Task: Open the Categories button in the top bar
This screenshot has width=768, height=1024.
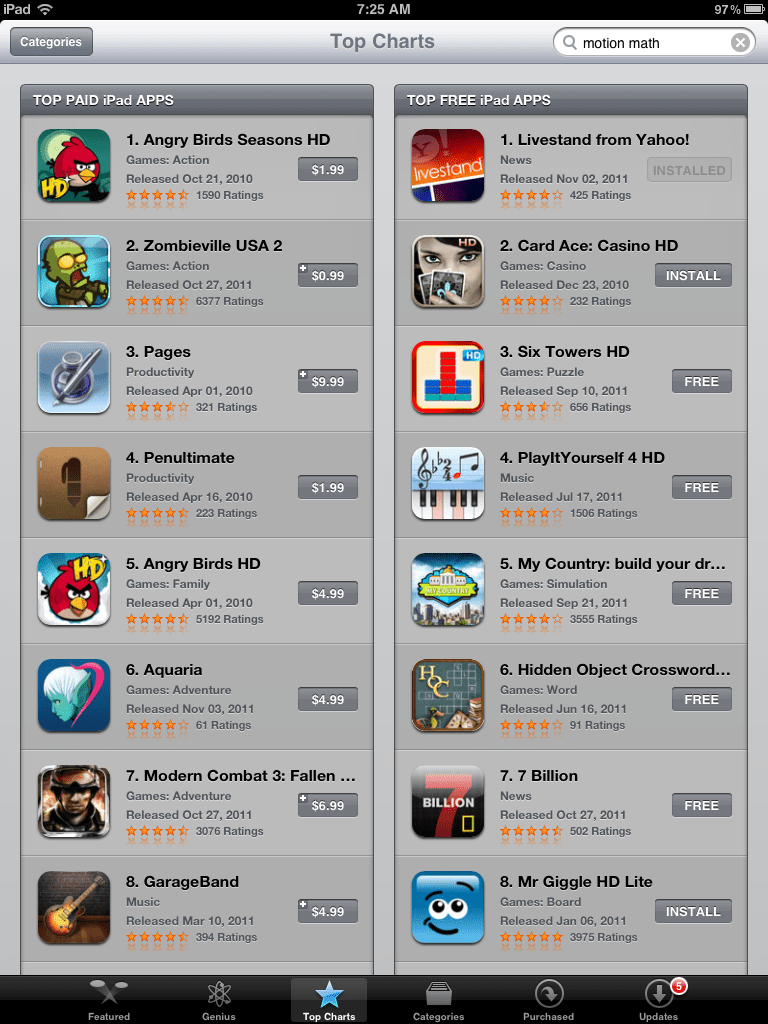Action: (x=51, y=42)
